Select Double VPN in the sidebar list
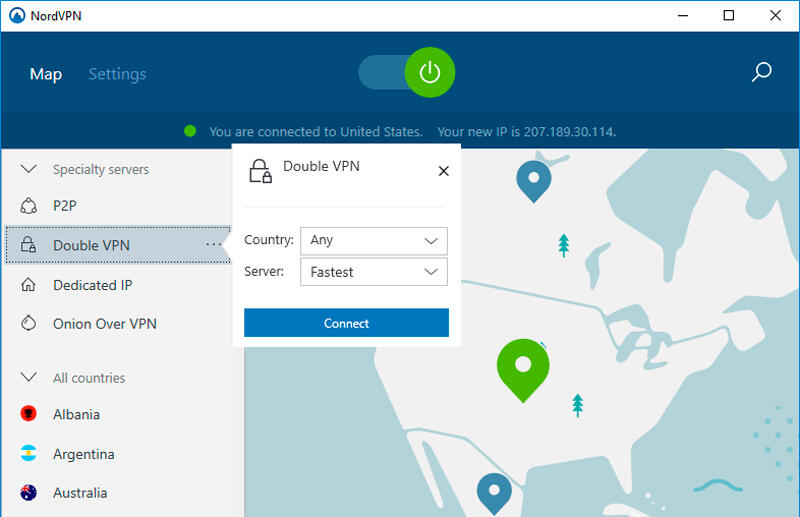Screen dimensions: 800x517 118,245
